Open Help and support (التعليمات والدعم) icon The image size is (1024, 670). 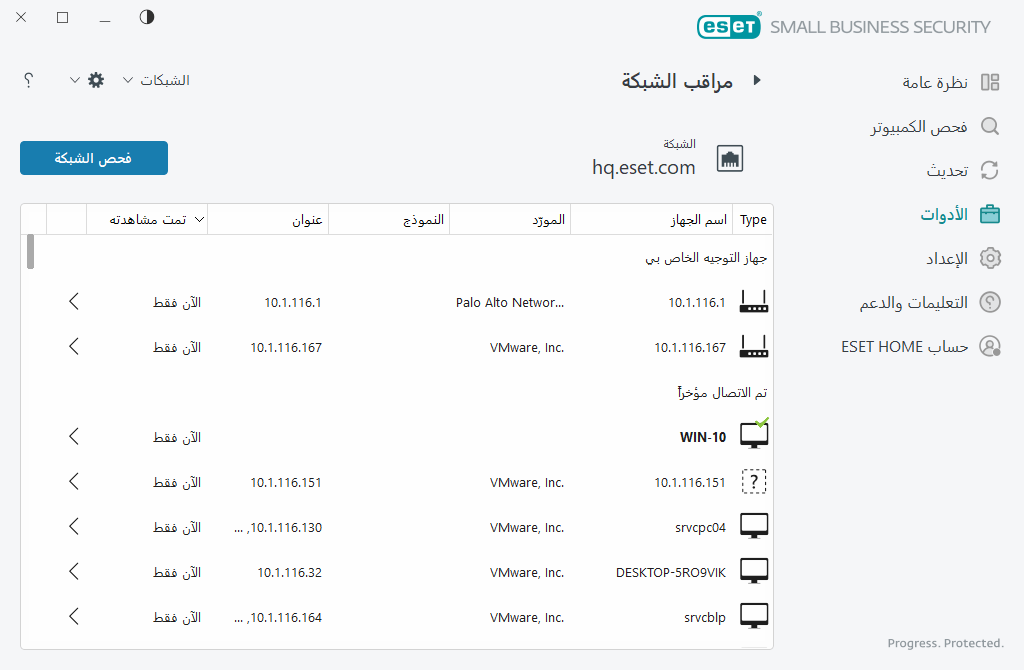pyautogui.click(x=989, y=302)
